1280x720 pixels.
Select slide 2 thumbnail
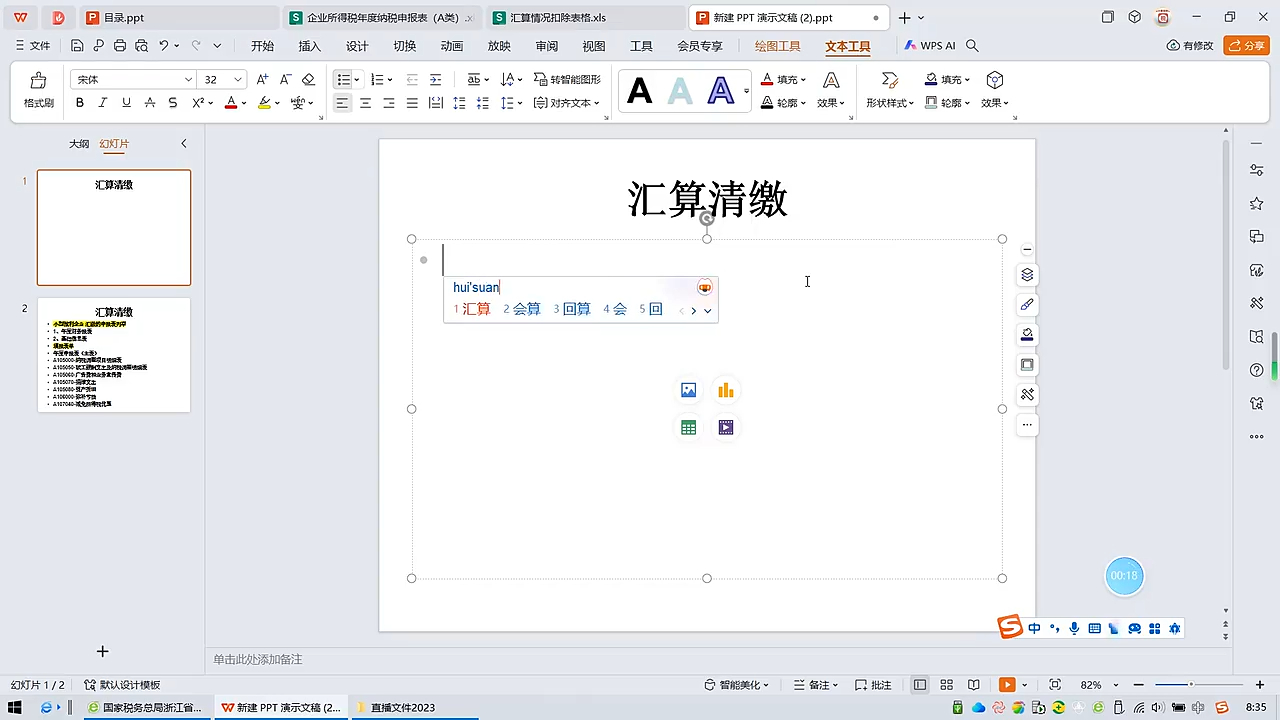click(114, 355)
